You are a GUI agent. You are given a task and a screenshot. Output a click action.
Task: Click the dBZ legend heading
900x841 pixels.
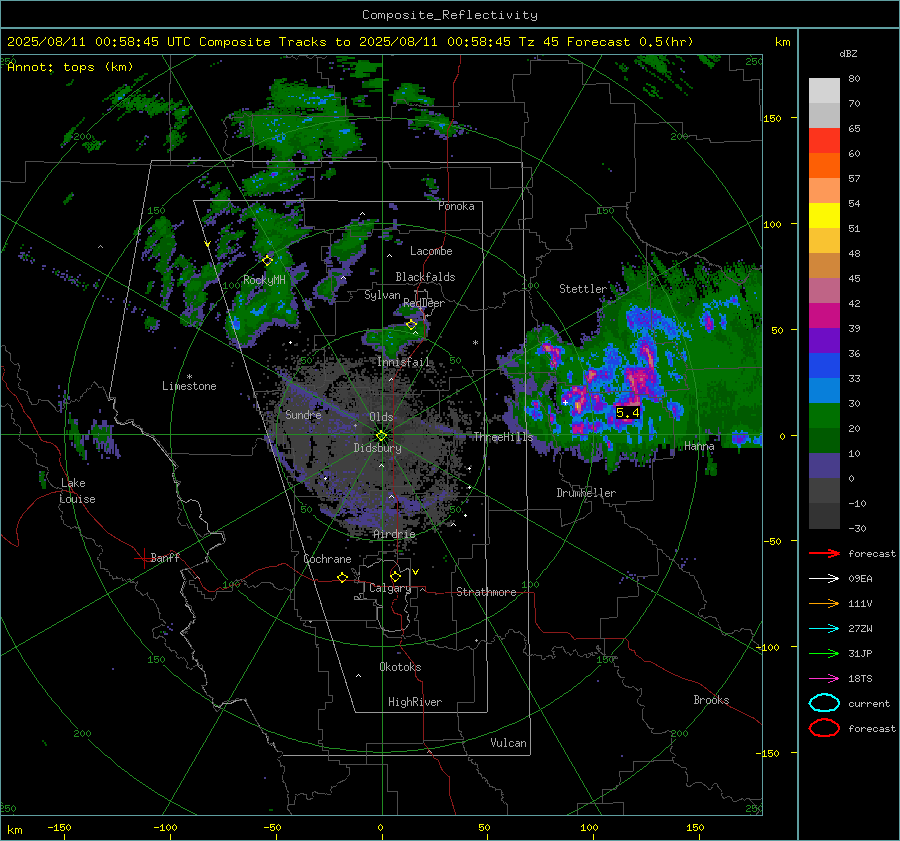click(848, 53)
